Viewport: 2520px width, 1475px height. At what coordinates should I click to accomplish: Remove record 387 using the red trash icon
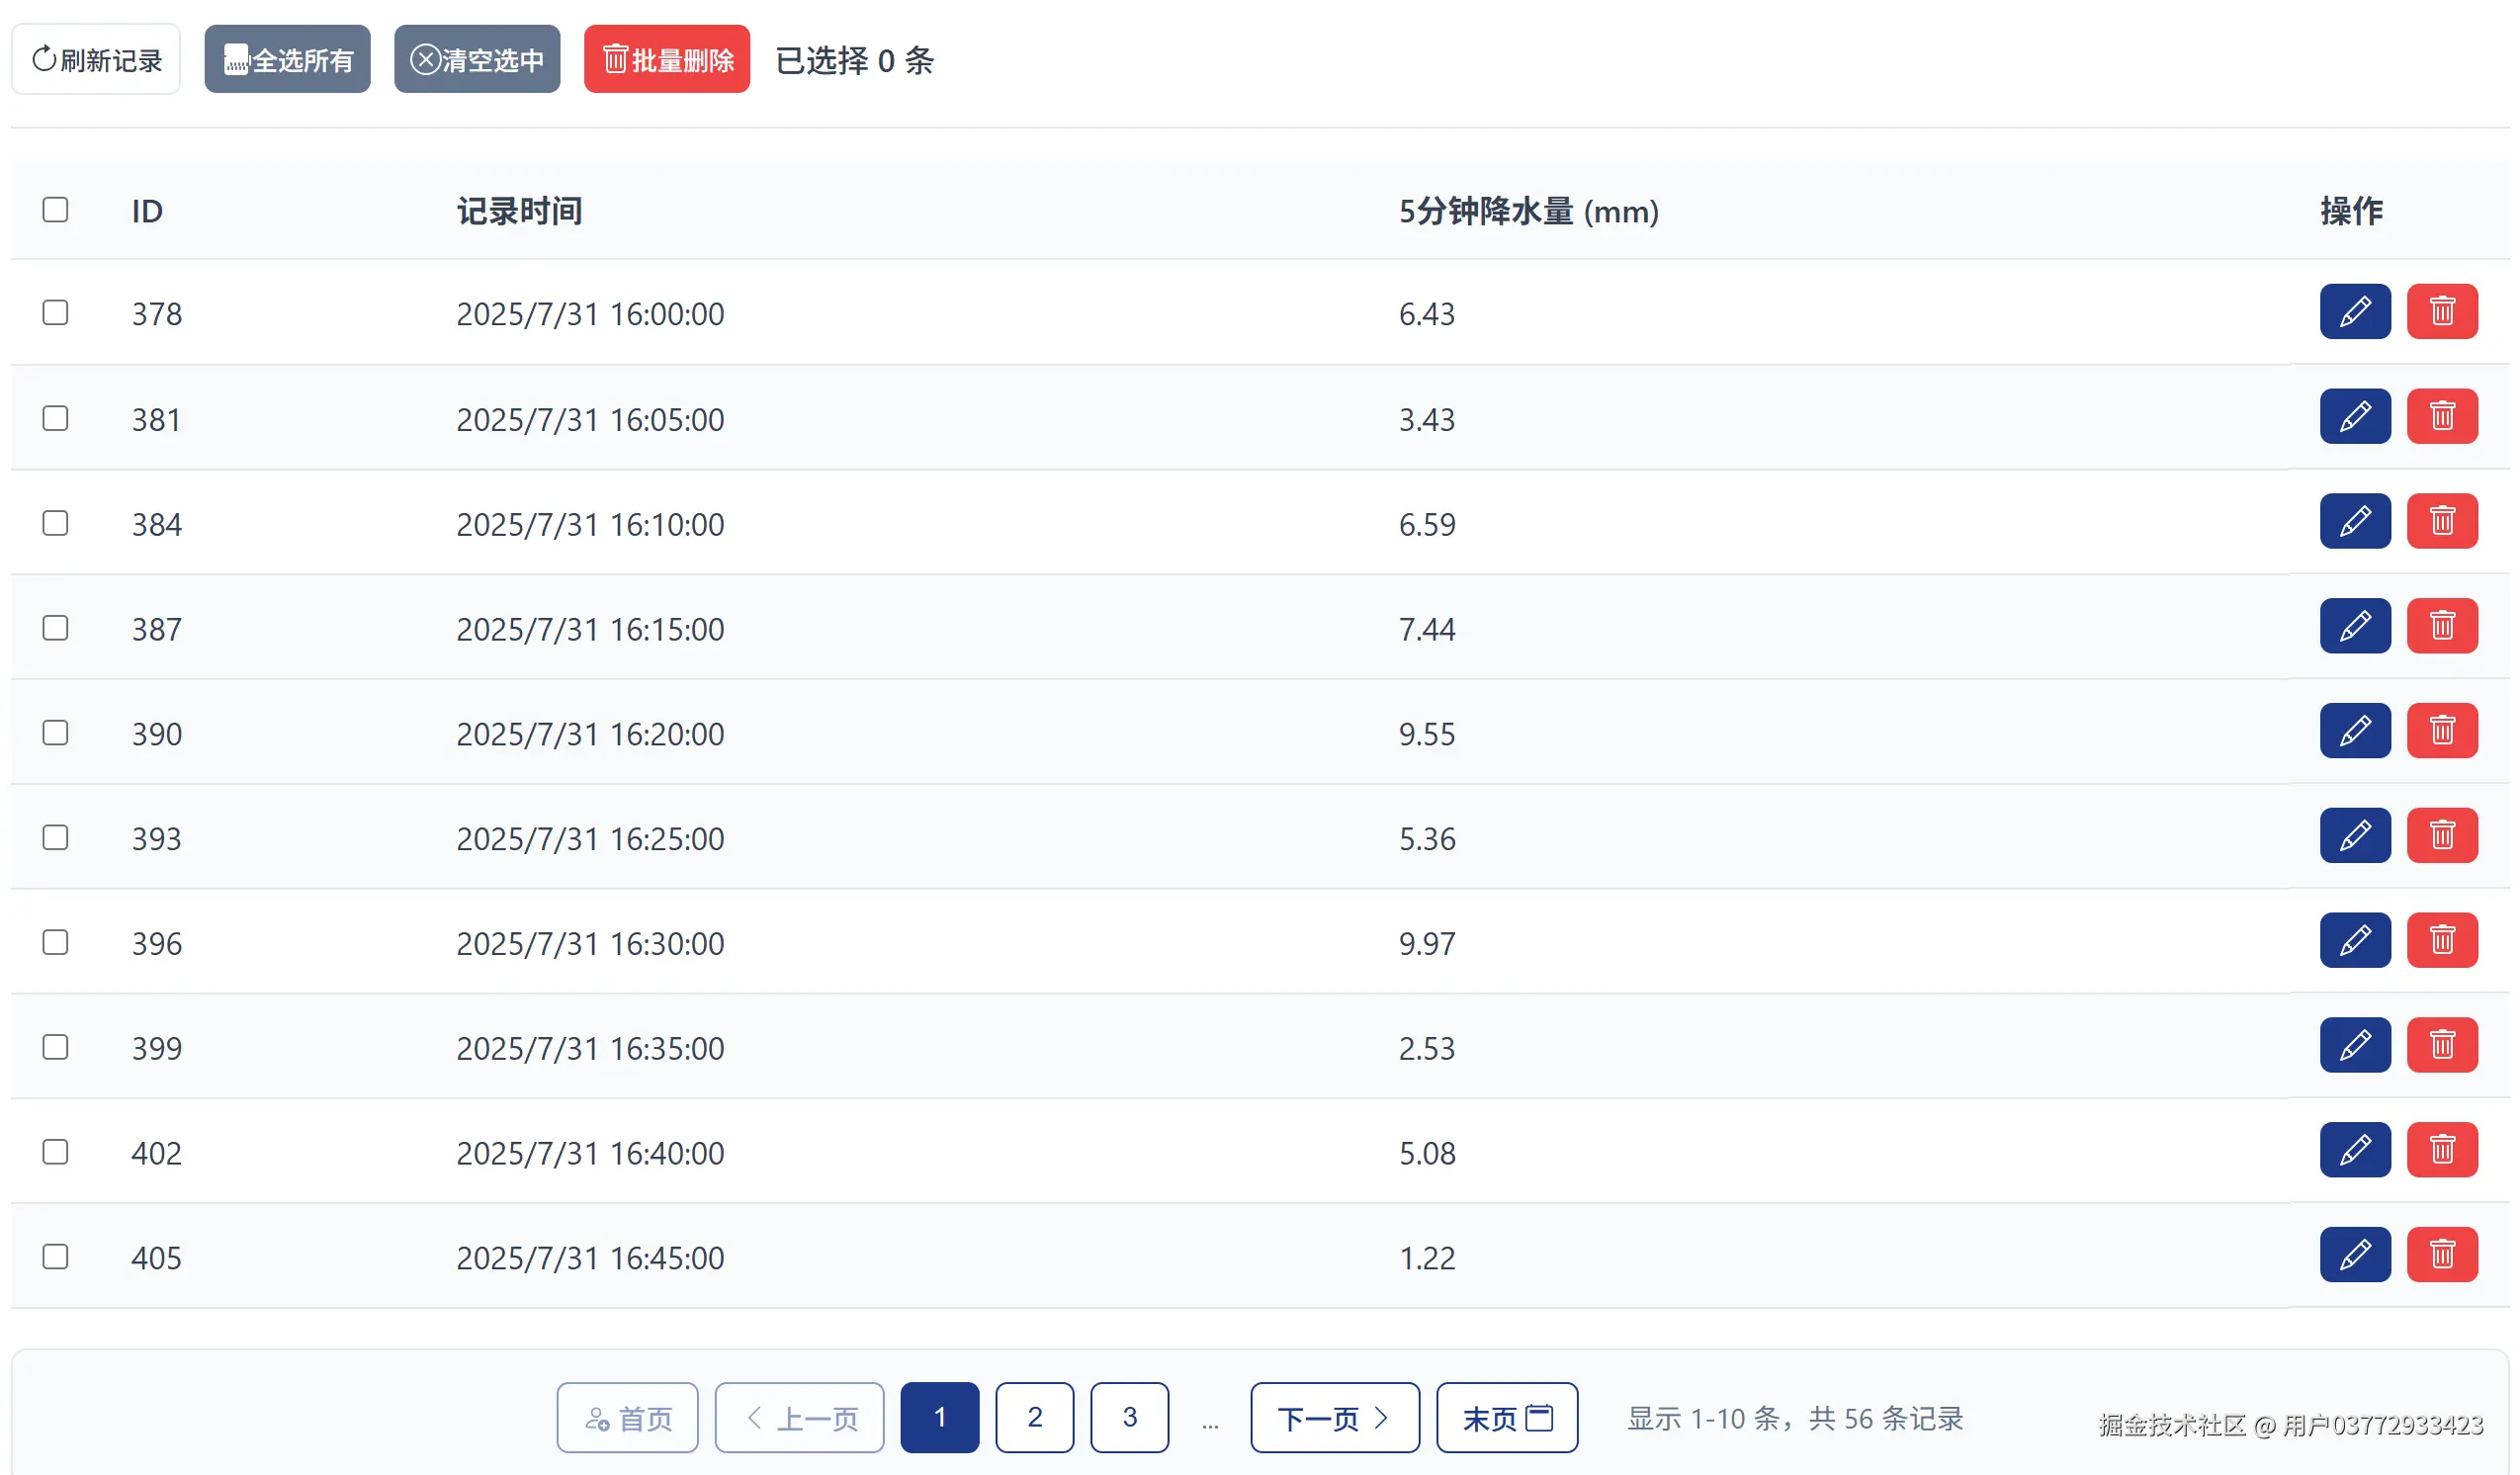(2441, 626)
